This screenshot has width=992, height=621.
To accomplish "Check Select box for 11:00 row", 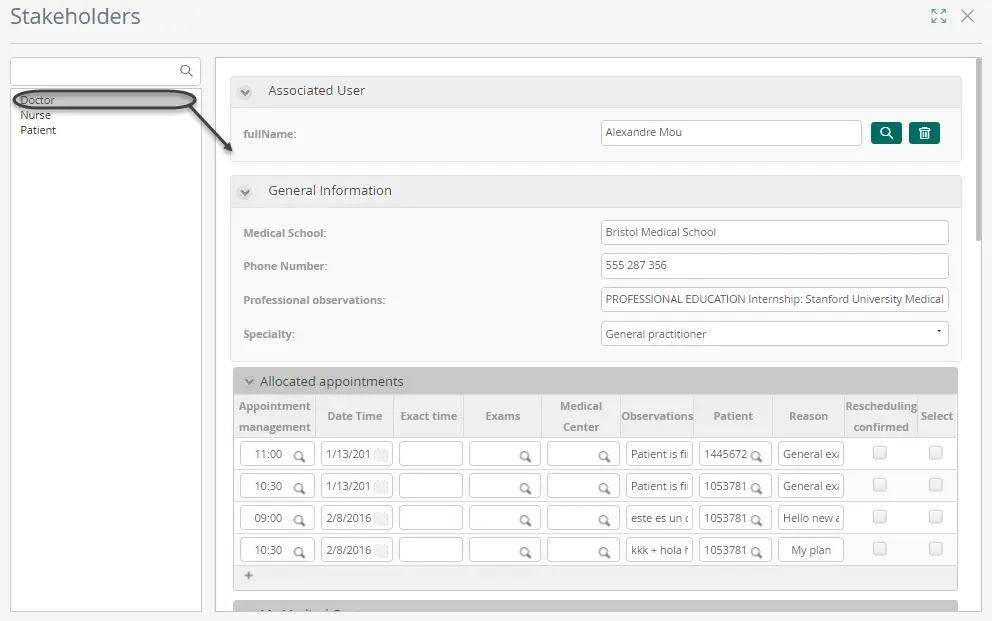I will click(x=936, y=453).
